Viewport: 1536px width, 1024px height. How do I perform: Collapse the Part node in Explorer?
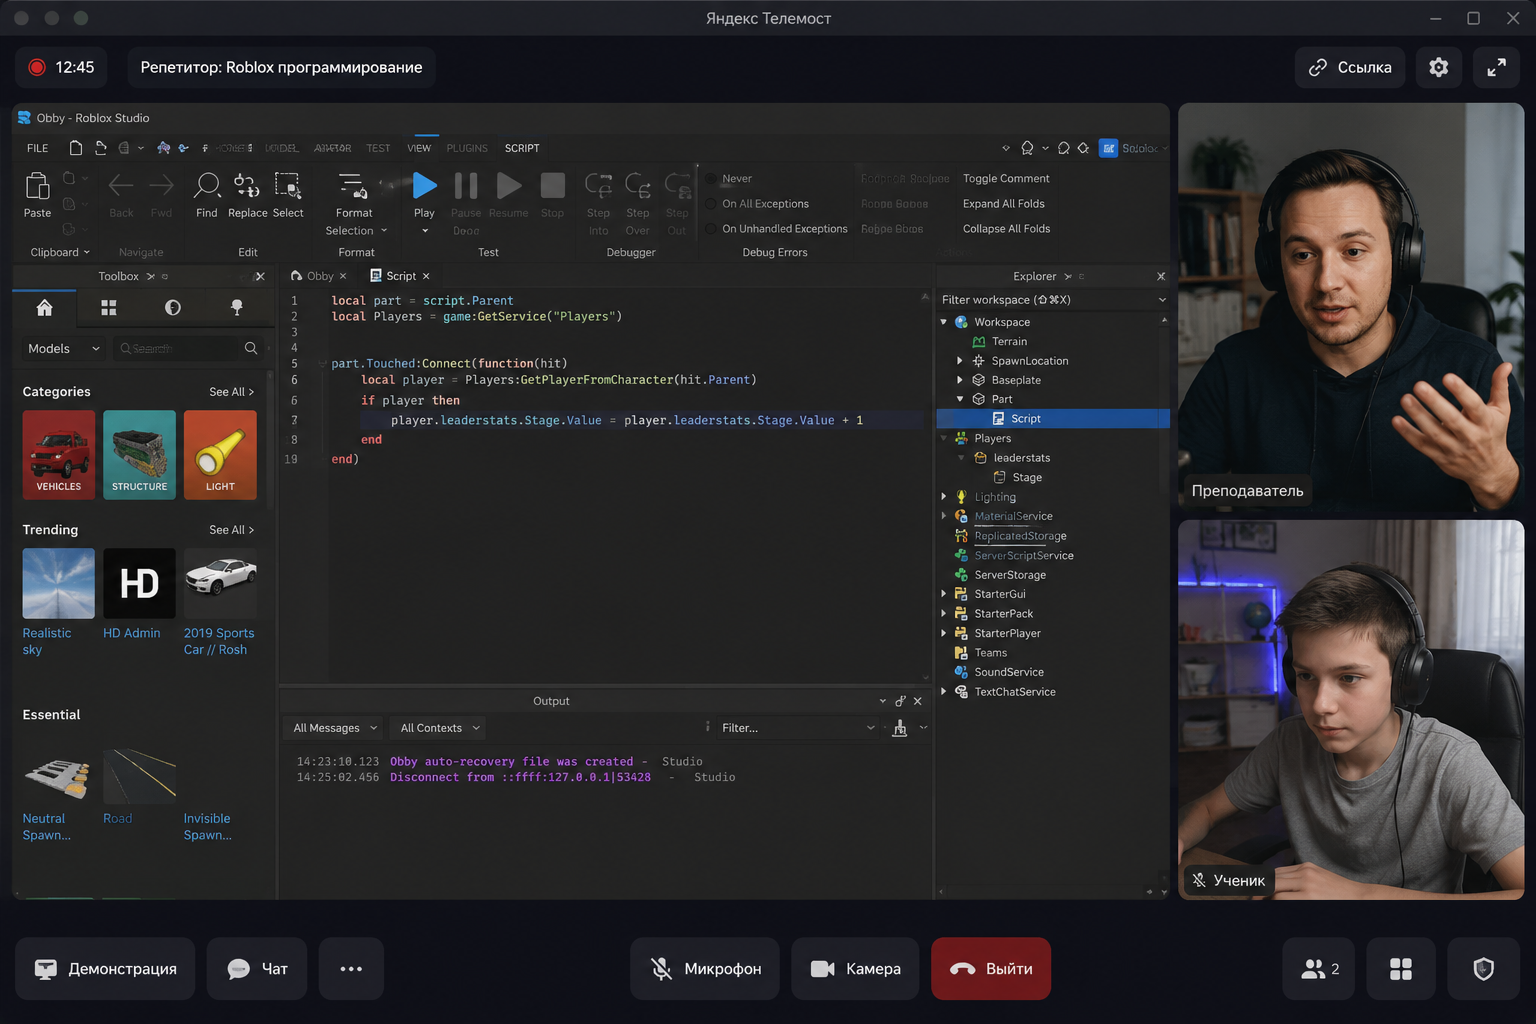(x=960, y=399)
